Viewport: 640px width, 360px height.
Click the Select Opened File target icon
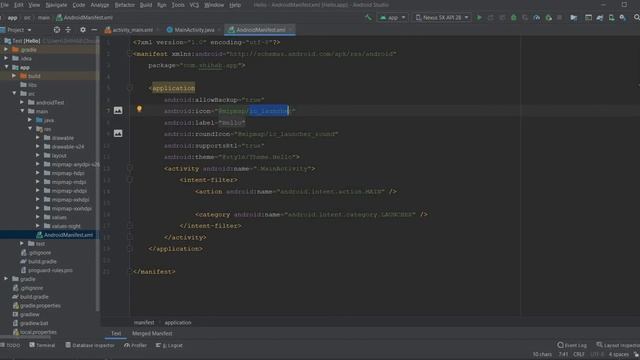tap(57, 30)
